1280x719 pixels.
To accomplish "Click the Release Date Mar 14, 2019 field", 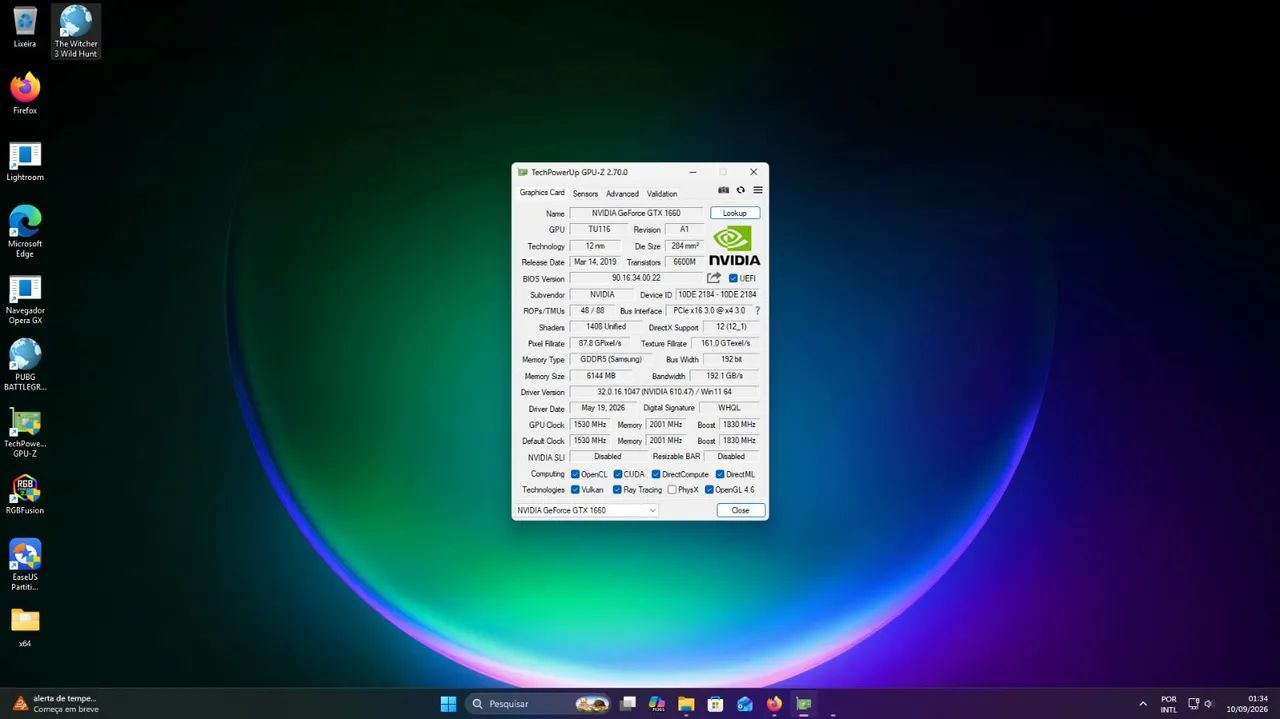I will (x=595, y=262).
